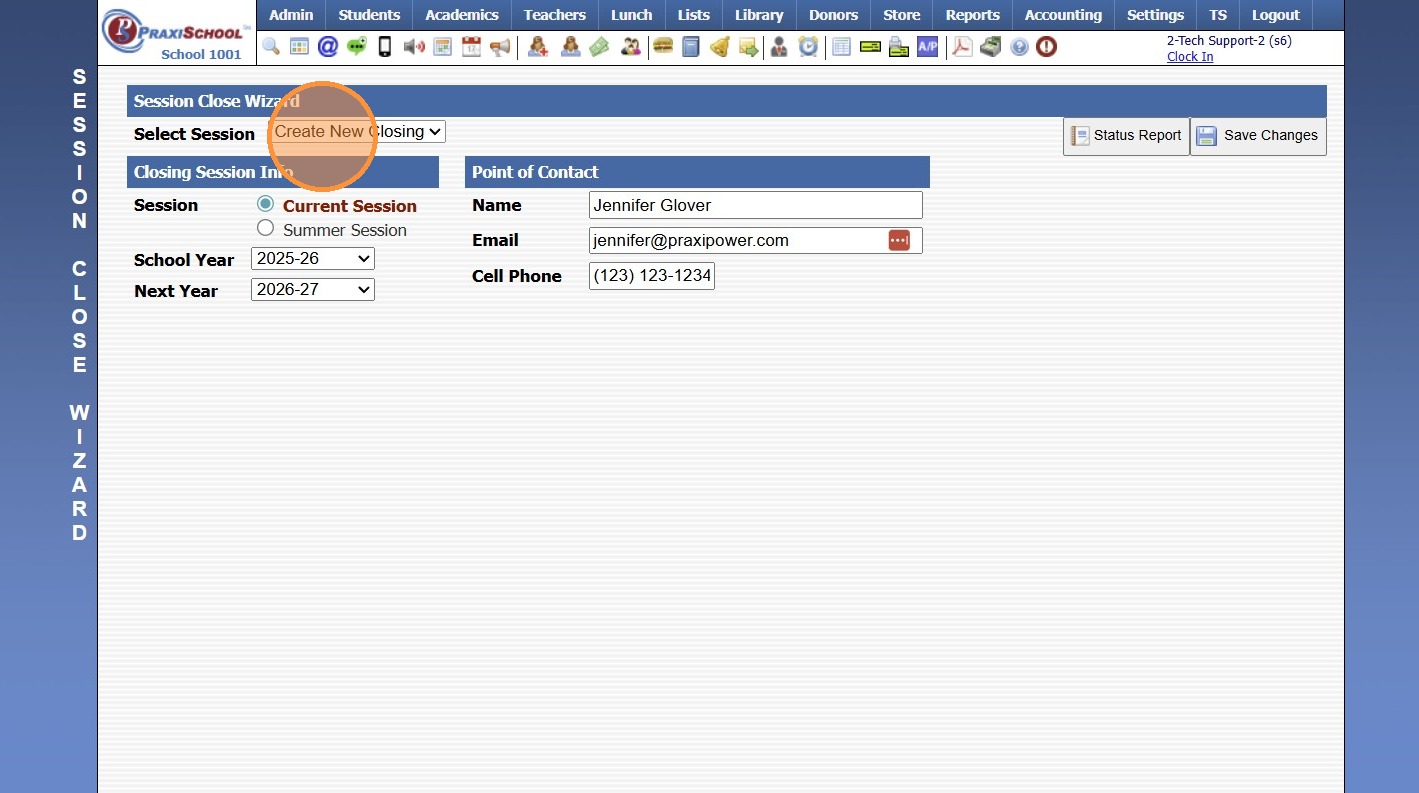Image resolution: width=1419 pixels, height=793 pixels.
Task: Open the green chat bubble icon
Action: (356, 47)
